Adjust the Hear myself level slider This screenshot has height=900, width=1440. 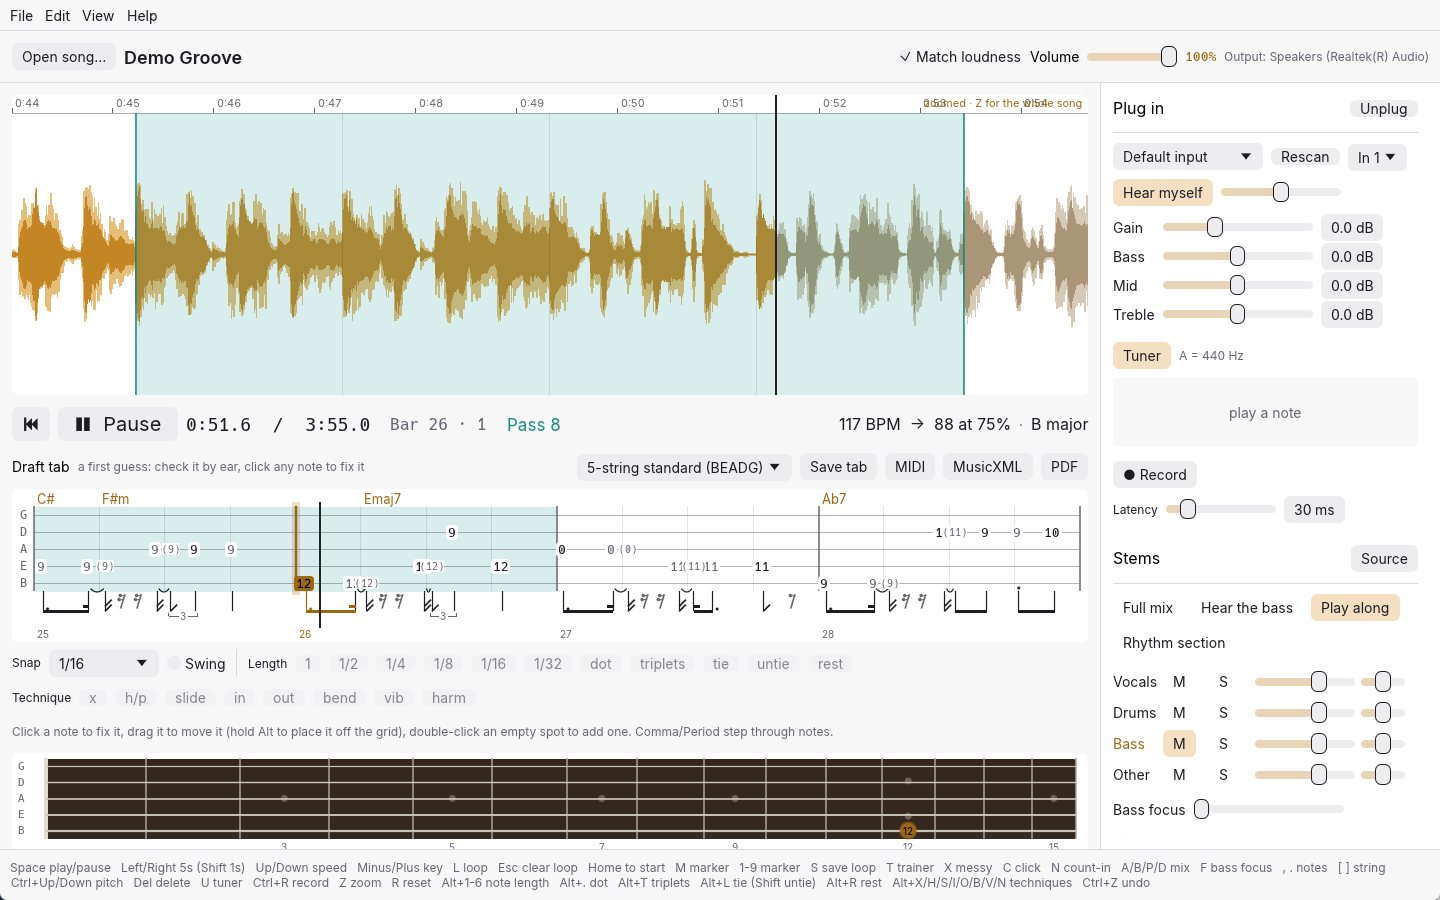[x=1281, y=192]
